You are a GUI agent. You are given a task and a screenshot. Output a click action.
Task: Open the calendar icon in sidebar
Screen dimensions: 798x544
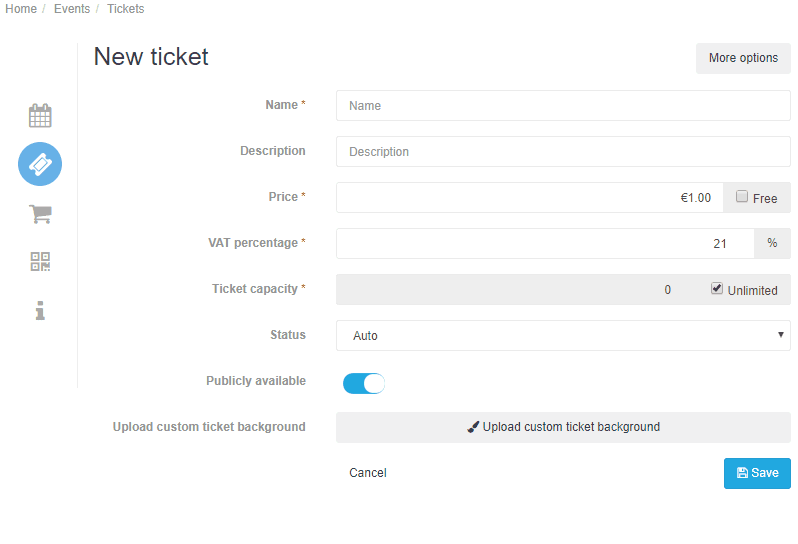40,116
